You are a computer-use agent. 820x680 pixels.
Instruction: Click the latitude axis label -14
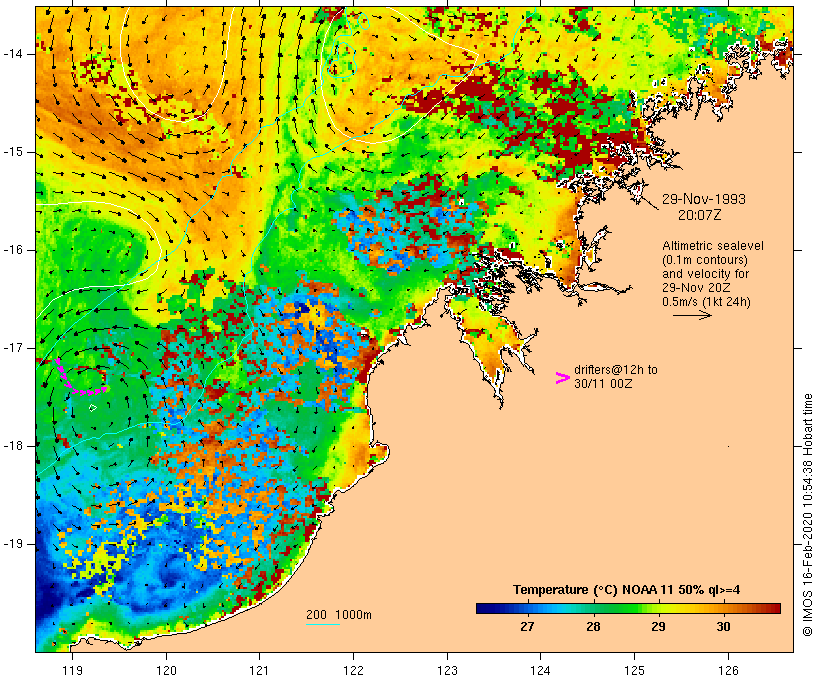(x=12, y=54)
